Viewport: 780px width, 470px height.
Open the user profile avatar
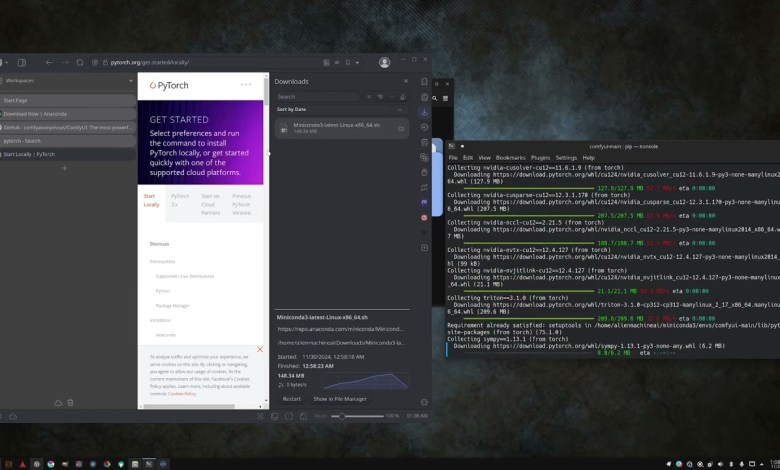384,62
